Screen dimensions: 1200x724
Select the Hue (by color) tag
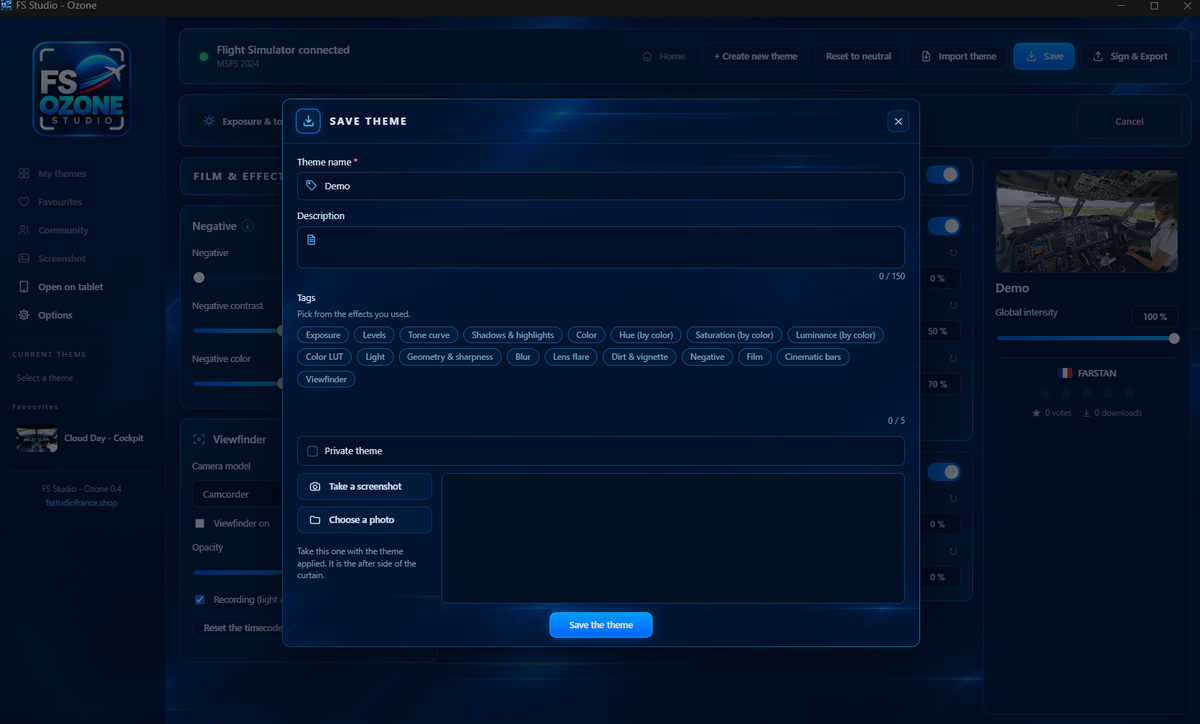[x=646, y=335]
